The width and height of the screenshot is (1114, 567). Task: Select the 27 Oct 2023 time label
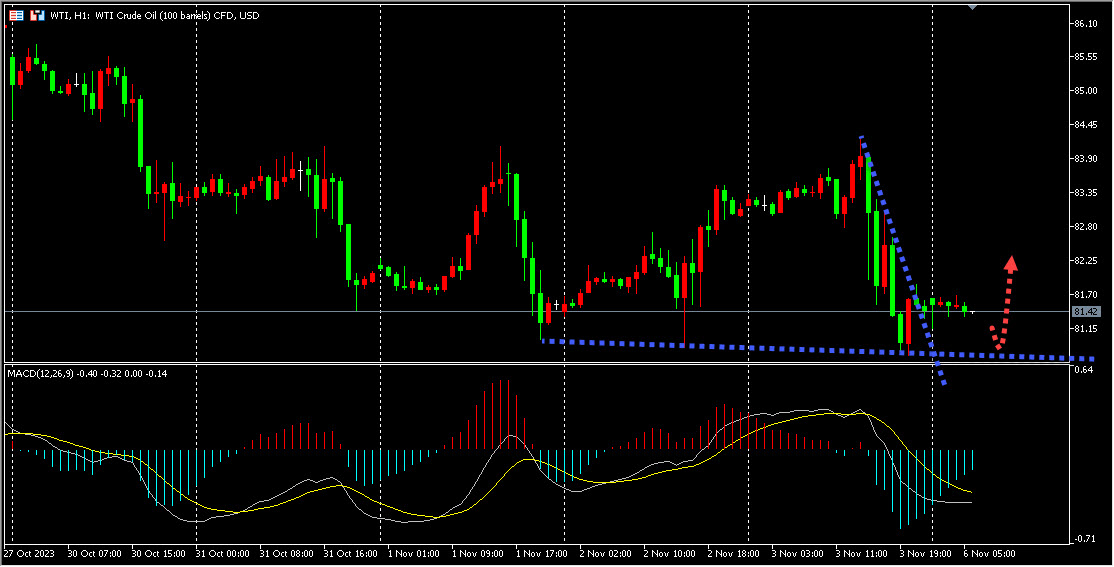coord(29,554)
